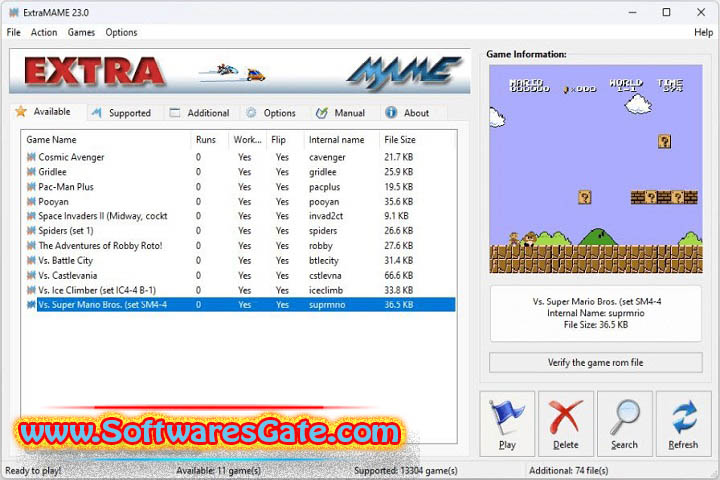Click the MAME icon beside Pac-Man Plus
The image size is (720, 480).
coord(31,186)
